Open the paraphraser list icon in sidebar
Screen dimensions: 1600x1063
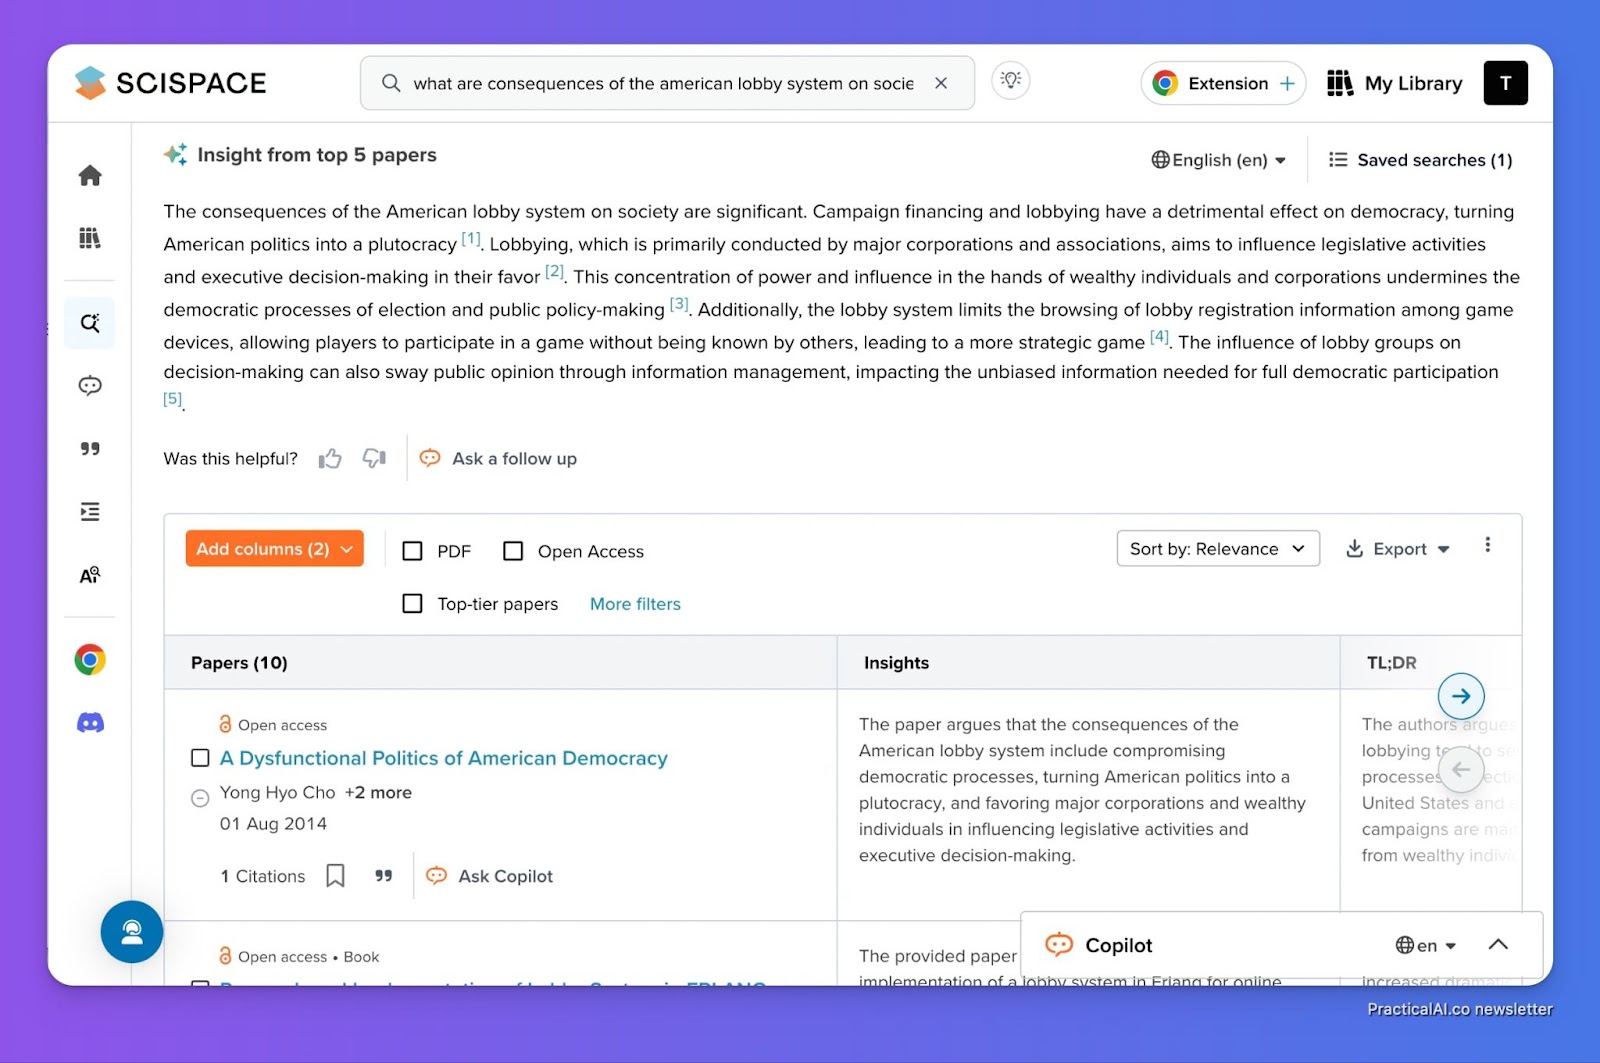coord(90,512)
